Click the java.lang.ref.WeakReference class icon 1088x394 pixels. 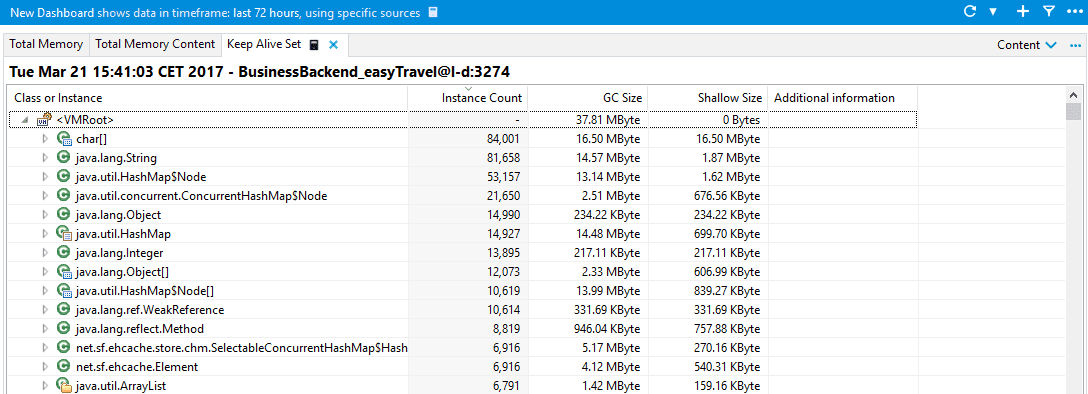(64, 309)
